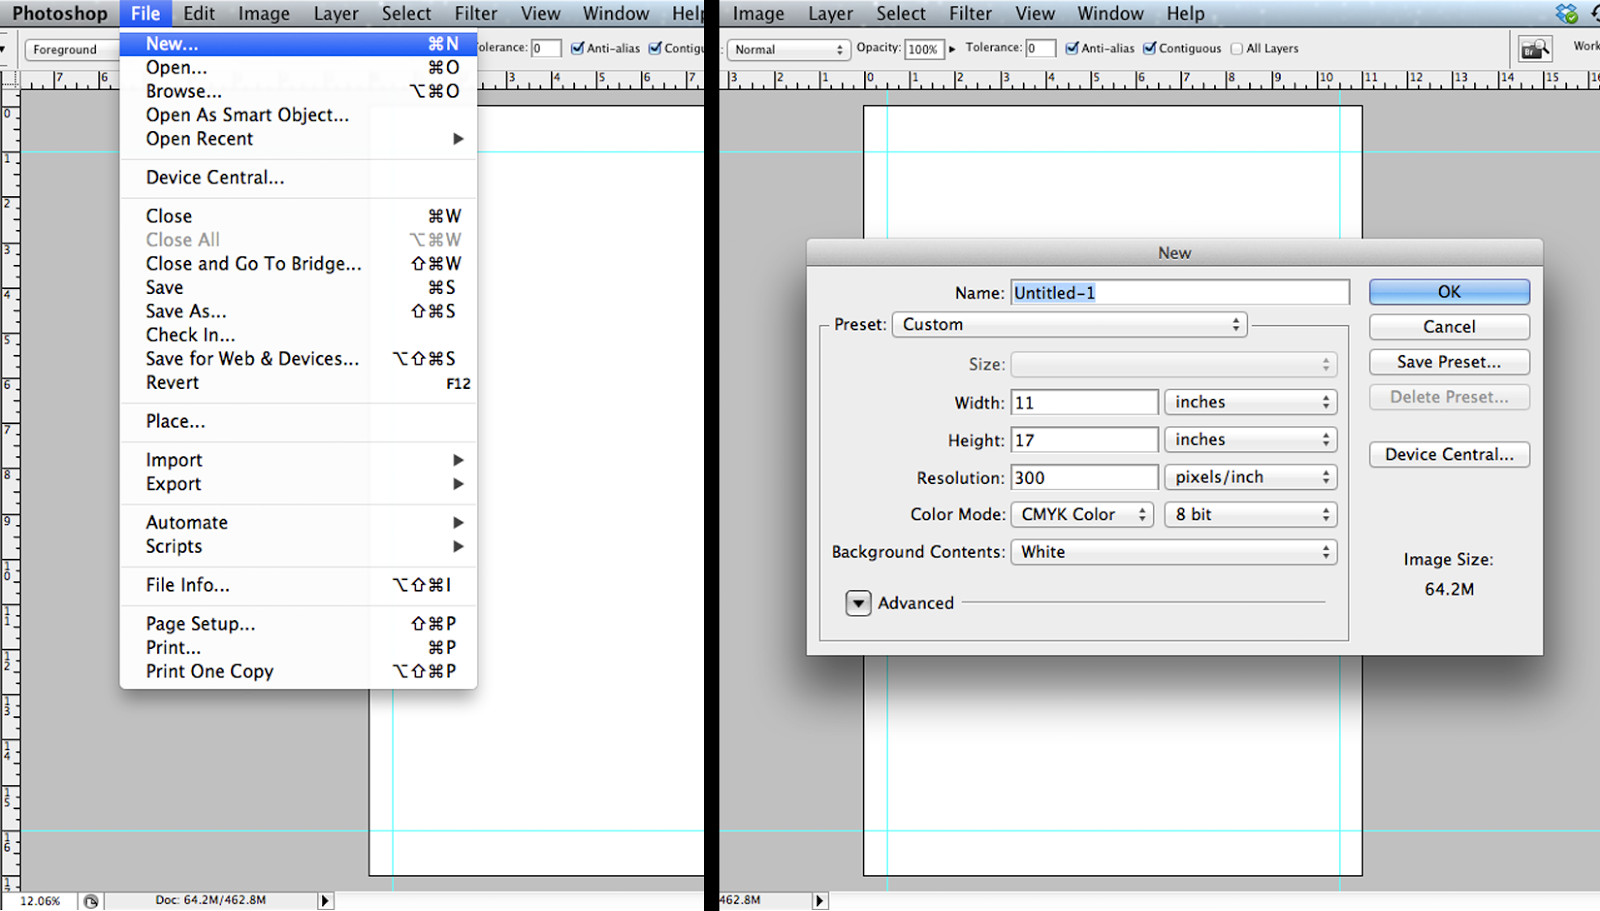1600x911 pixels.
Task: Click the Dropbox icon in the menu bar
Action: (x=1566, y=13)
